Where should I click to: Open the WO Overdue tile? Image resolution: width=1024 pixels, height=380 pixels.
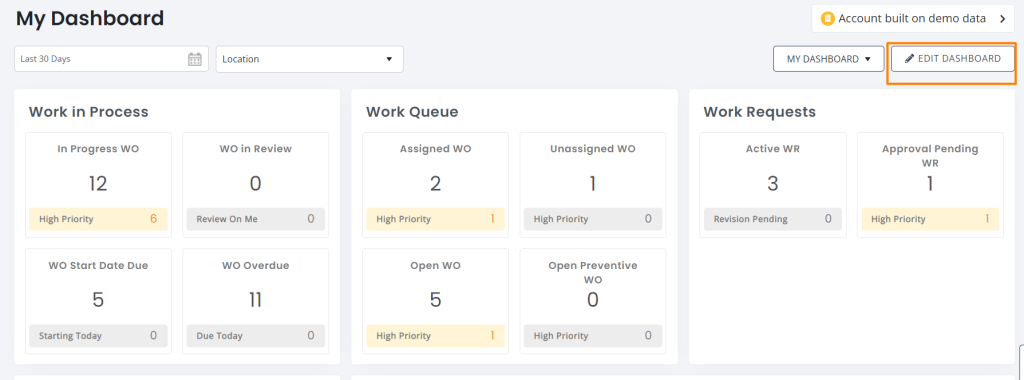pyautogui.click(x=255, y=301)
